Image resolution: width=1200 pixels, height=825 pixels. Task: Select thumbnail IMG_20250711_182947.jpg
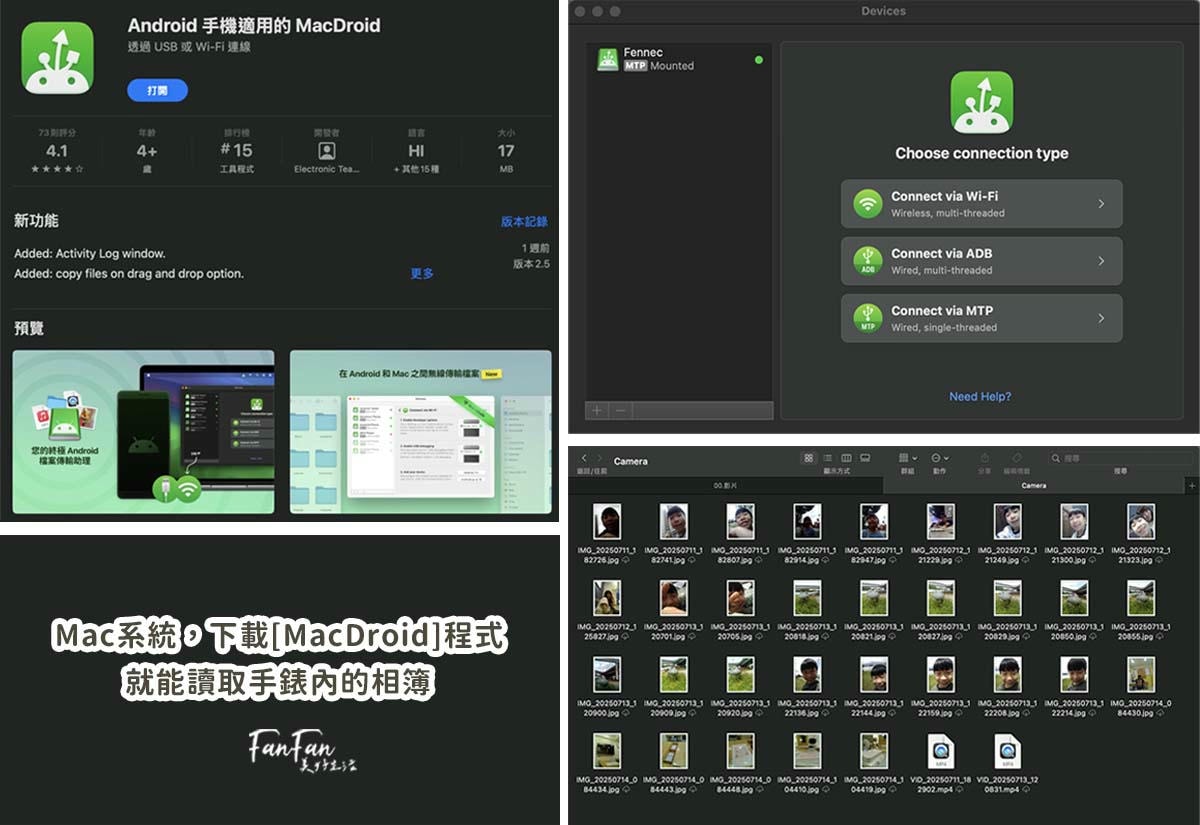pos(874,522)
